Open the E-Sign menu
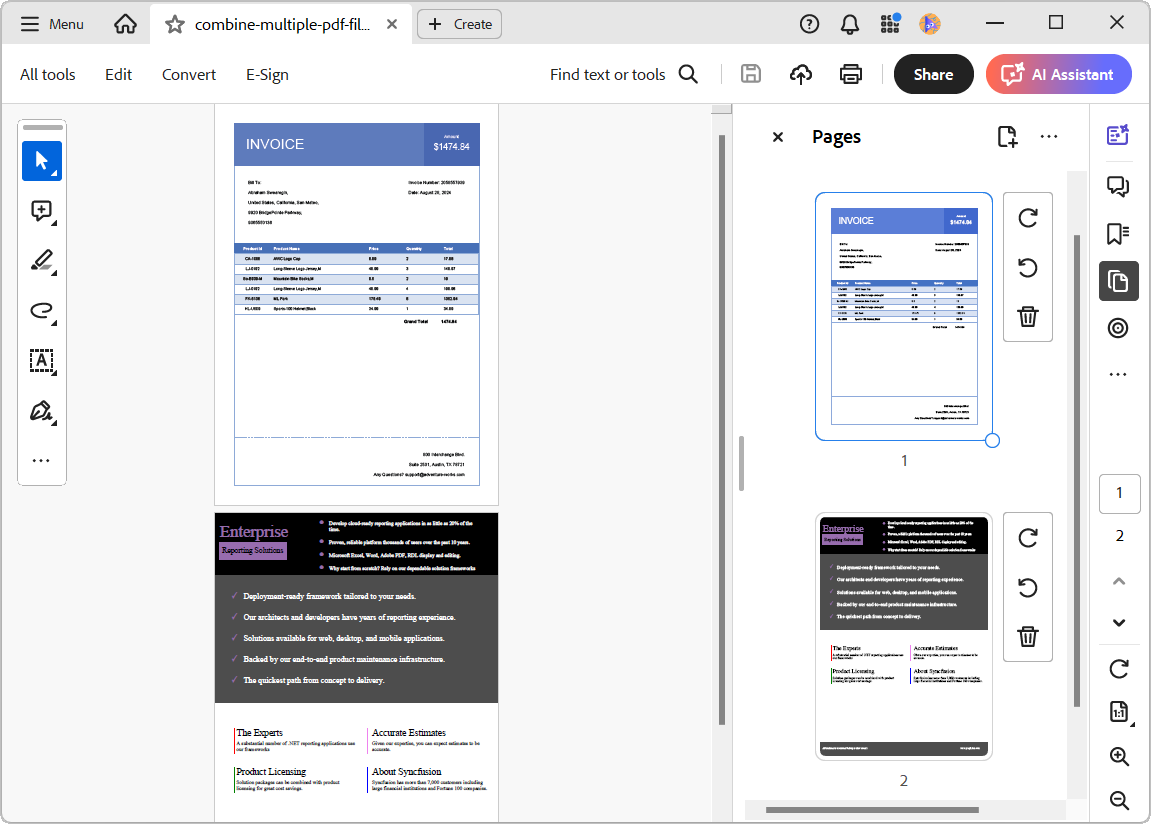This screenshot has height=824, width=1151. pos(267,75)
